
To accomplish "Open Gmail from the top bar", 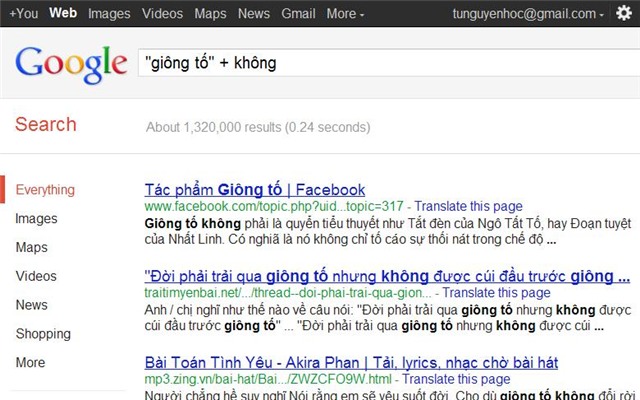I will pyautogui.click(x=298, y=13).
